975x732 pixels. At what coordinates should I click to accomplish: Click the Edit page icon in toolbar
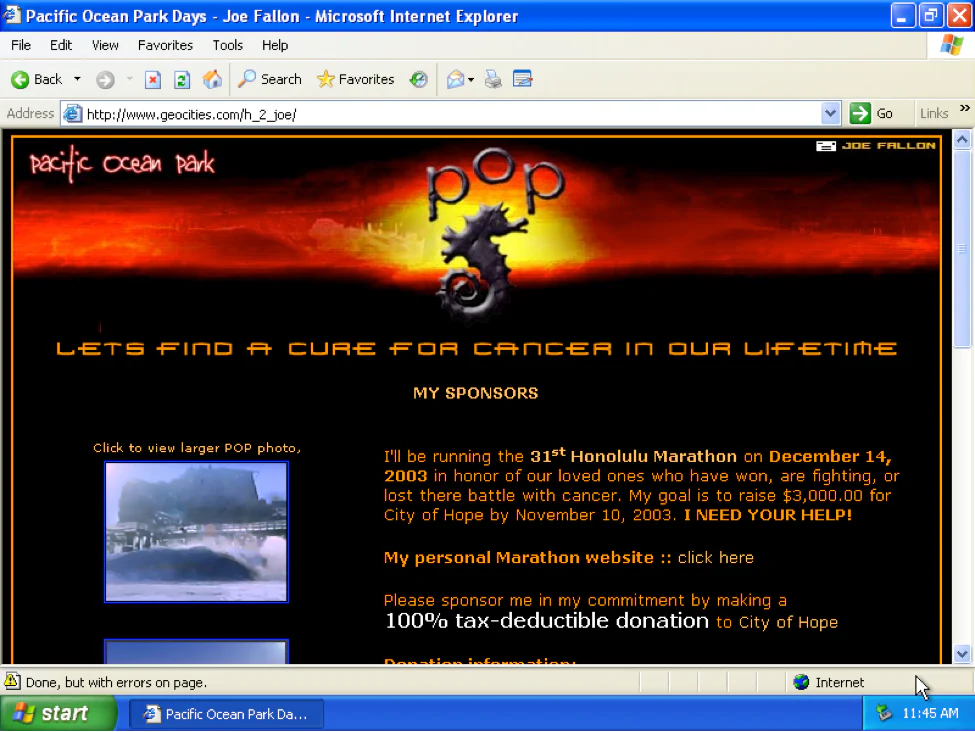[x=522, y=80]
